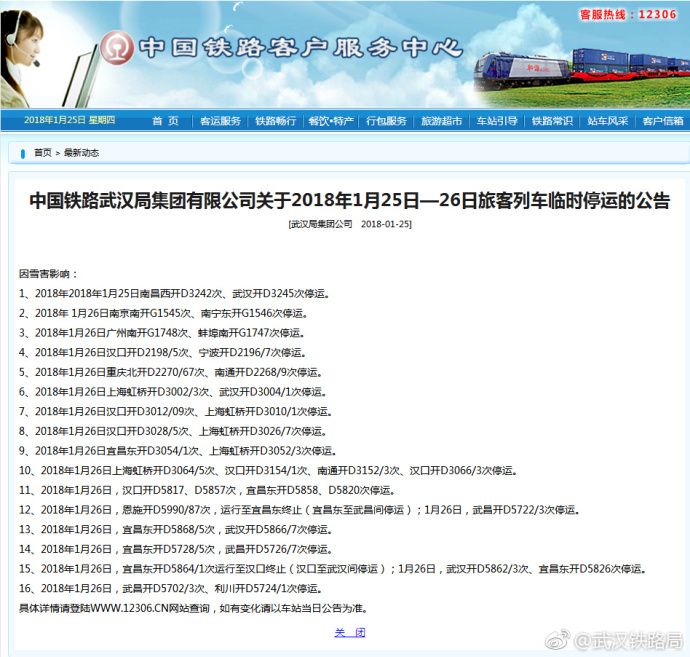
Task: Open the 站车风采 menu item
Action: tap(607, 121)
